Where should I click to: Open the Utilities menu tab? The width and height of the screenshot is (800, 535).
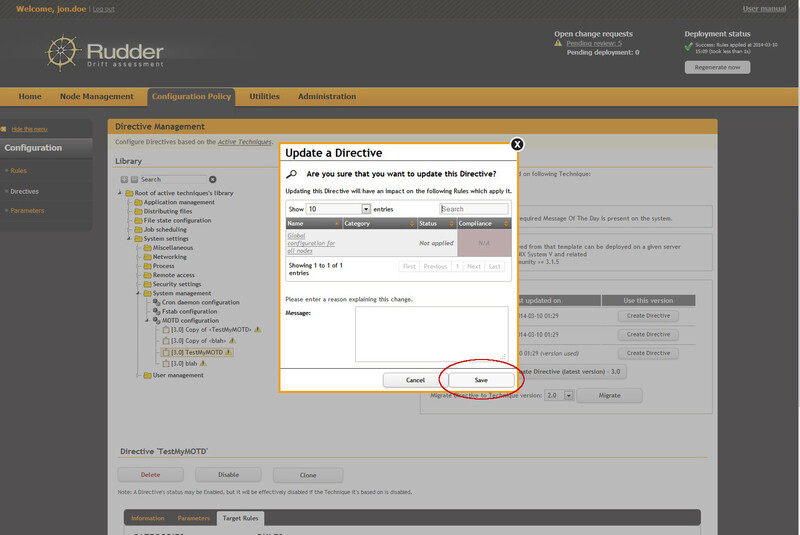(x=264, y=96)
